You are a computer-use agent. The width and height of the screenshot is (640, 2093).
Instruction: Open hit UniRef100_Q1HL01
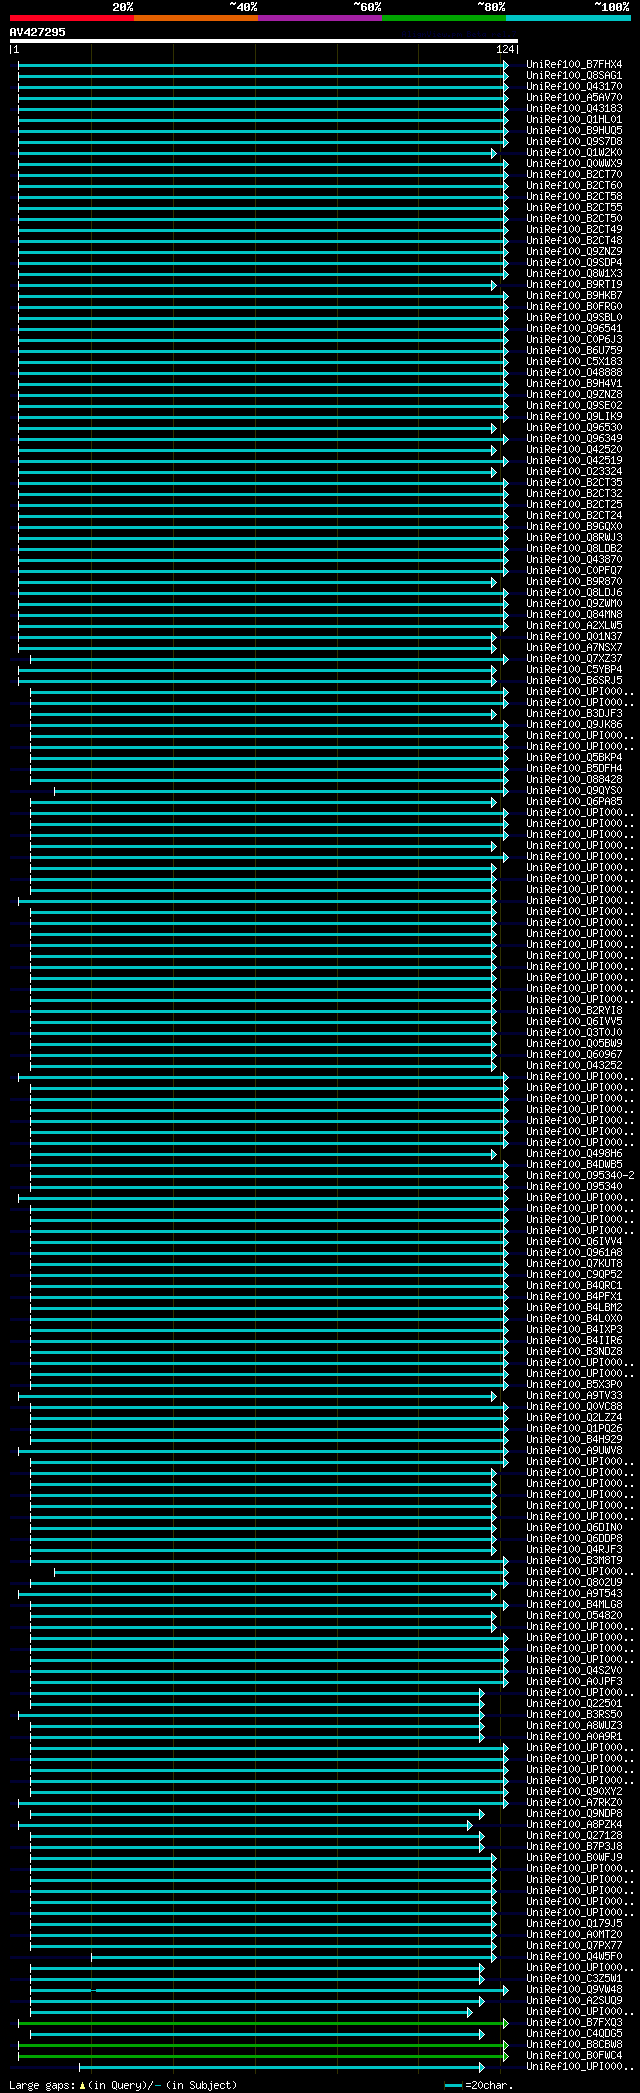[574, 120]
